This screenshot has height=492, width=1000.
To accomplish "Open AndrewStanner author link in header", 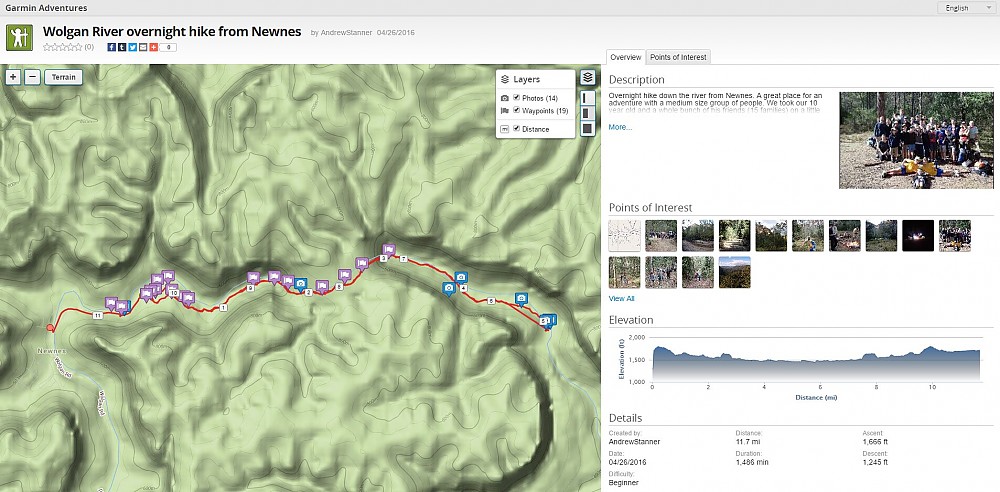I will 346,33.
